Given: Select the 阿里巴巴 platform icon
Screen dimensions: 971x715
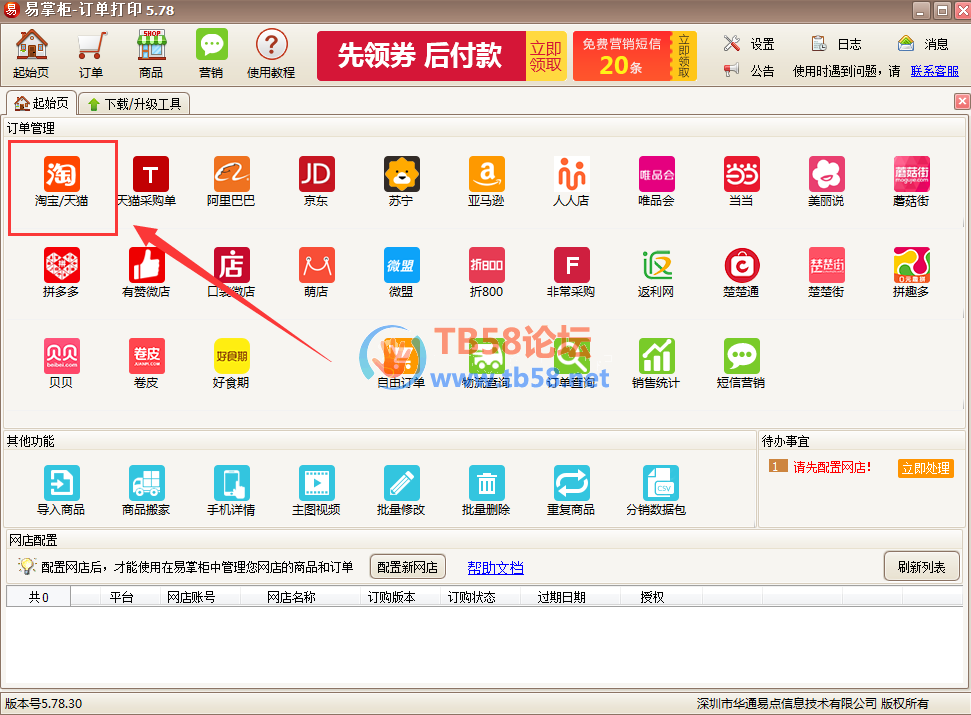Looking at the screenshot, I should pos(231,181).
